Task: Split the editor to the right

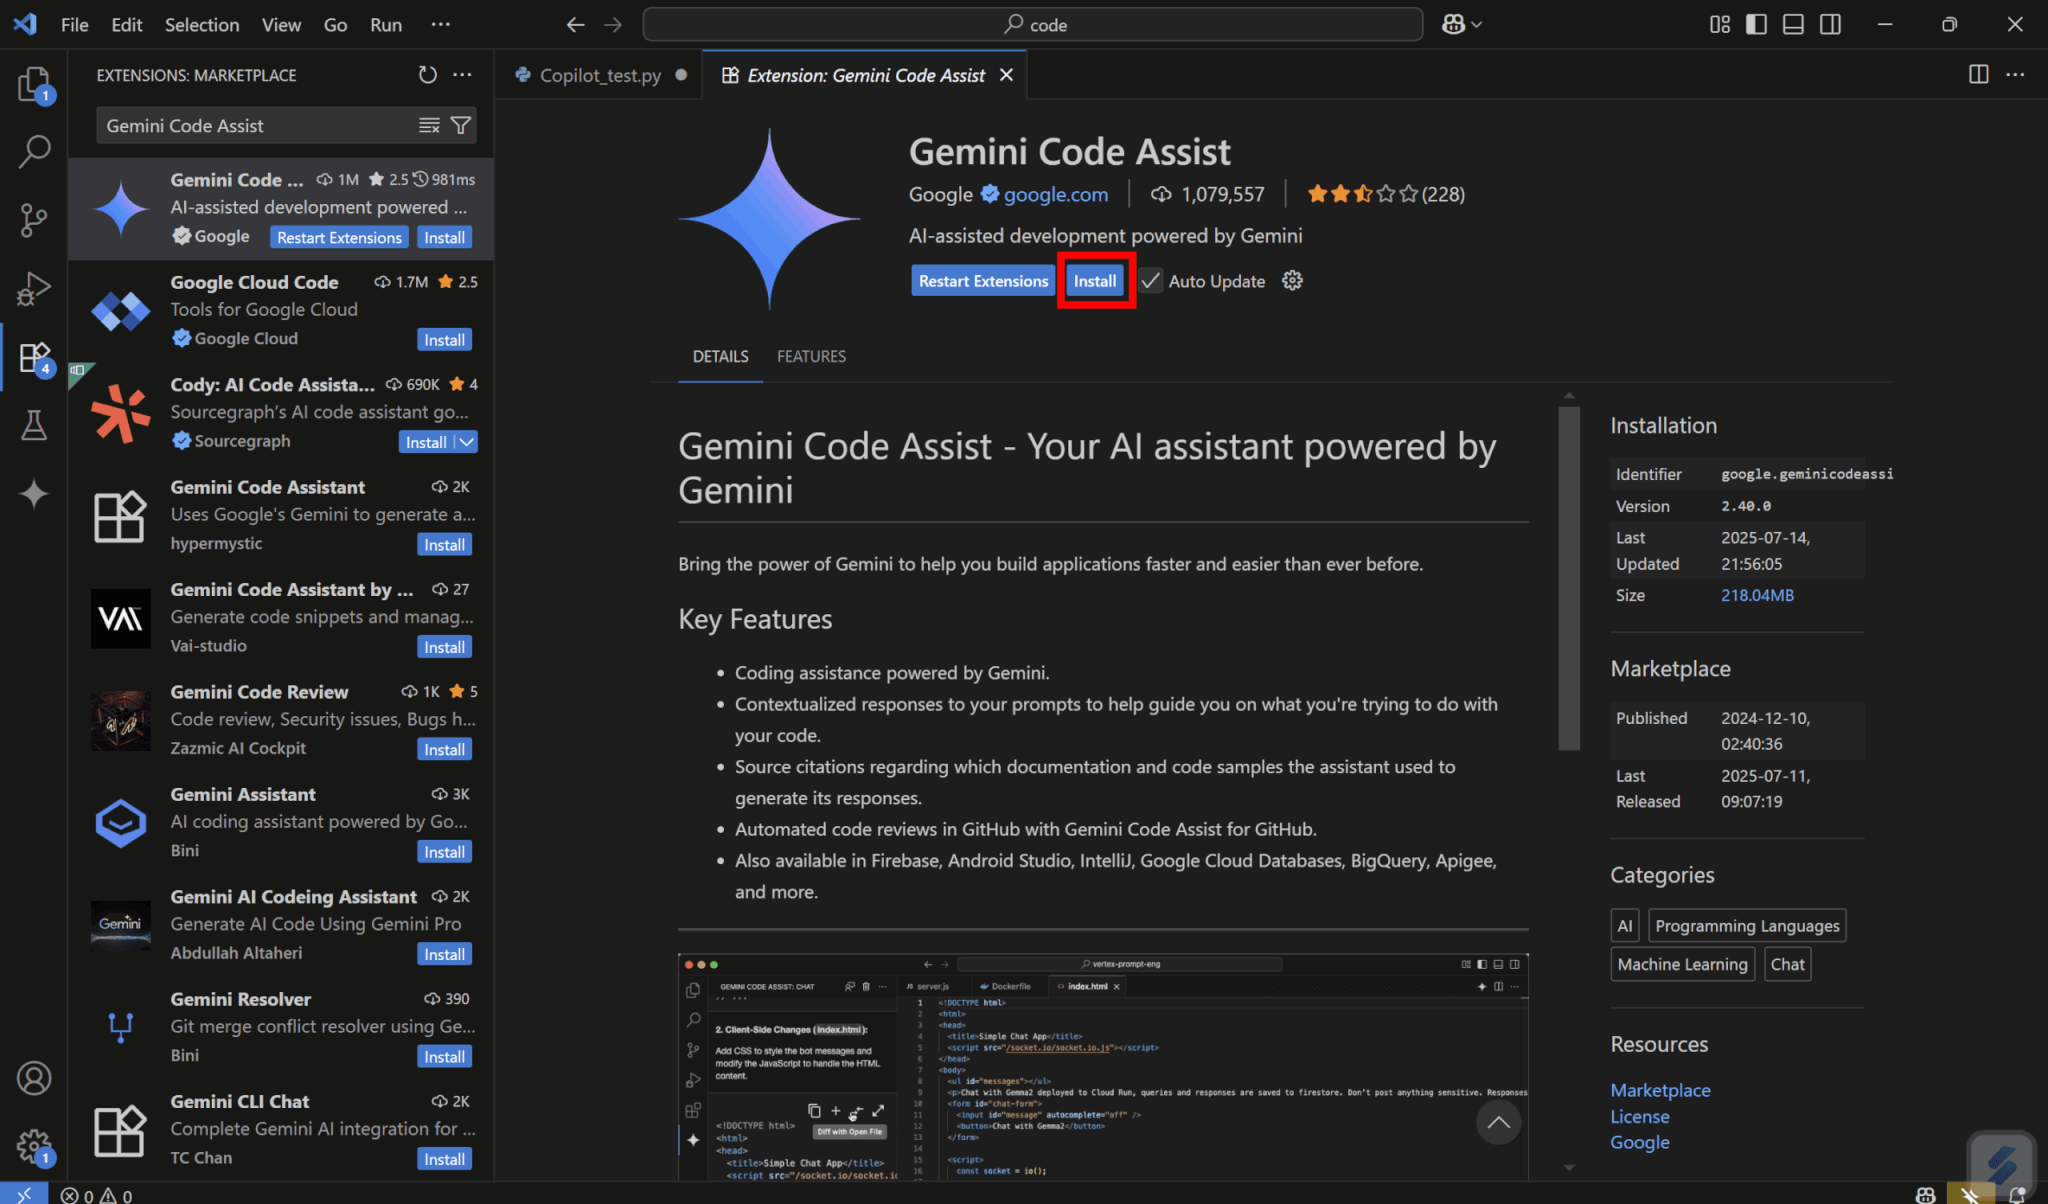Action: click(1978, 75)
